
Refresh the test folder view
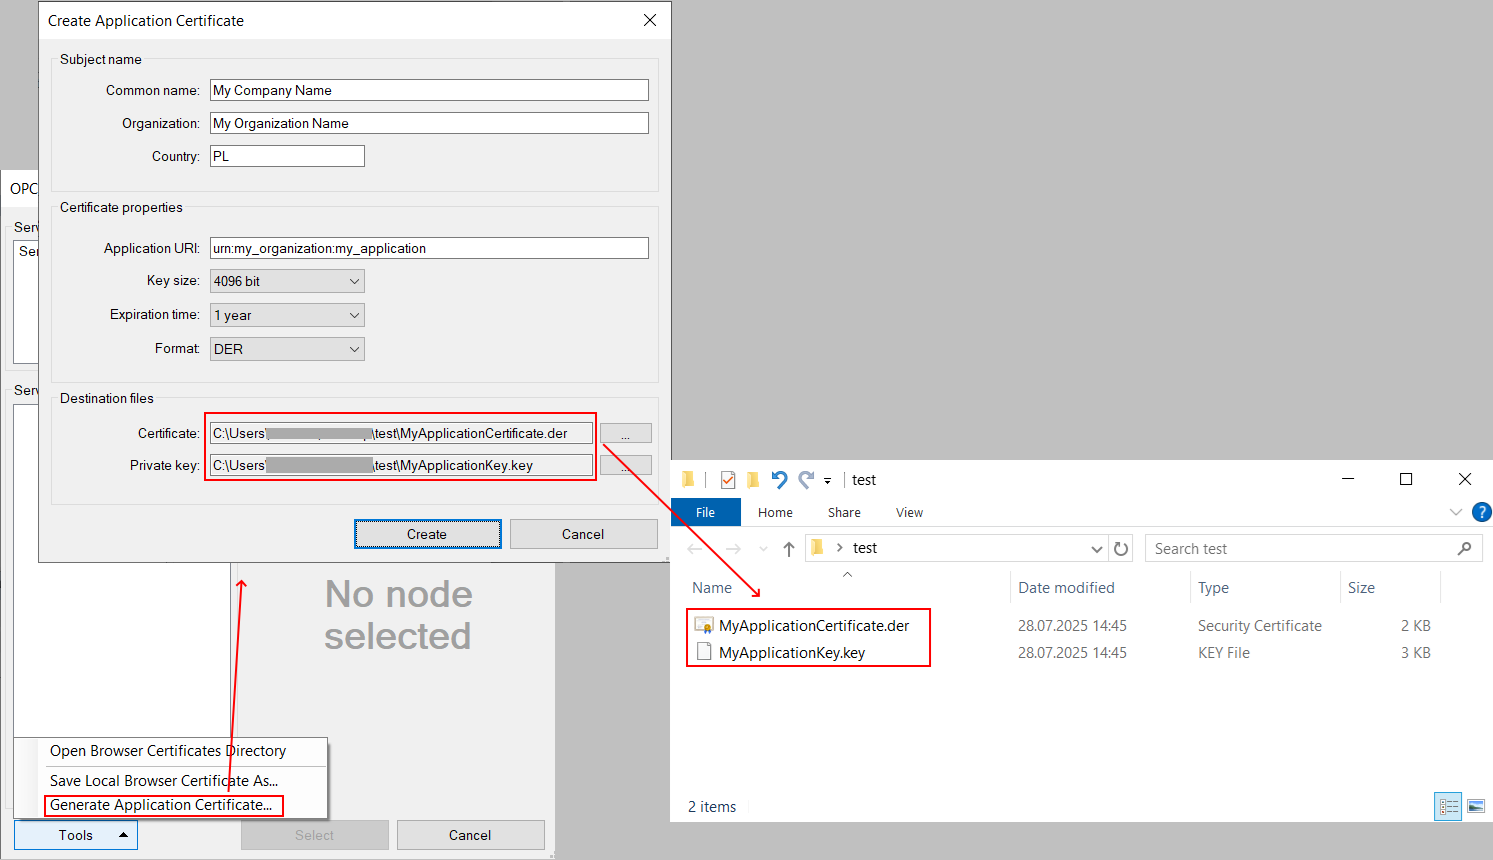(1121, 549)
